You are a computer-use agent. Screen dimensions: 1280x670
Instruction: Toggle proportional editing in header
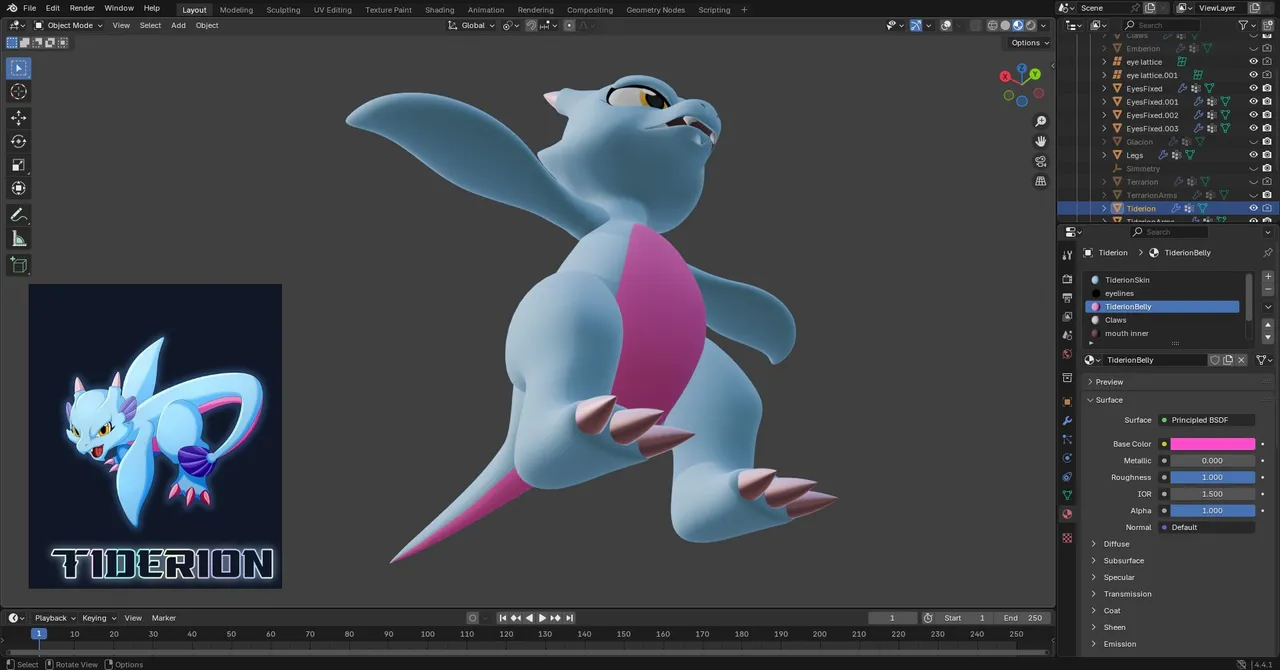tap(570, 25)
